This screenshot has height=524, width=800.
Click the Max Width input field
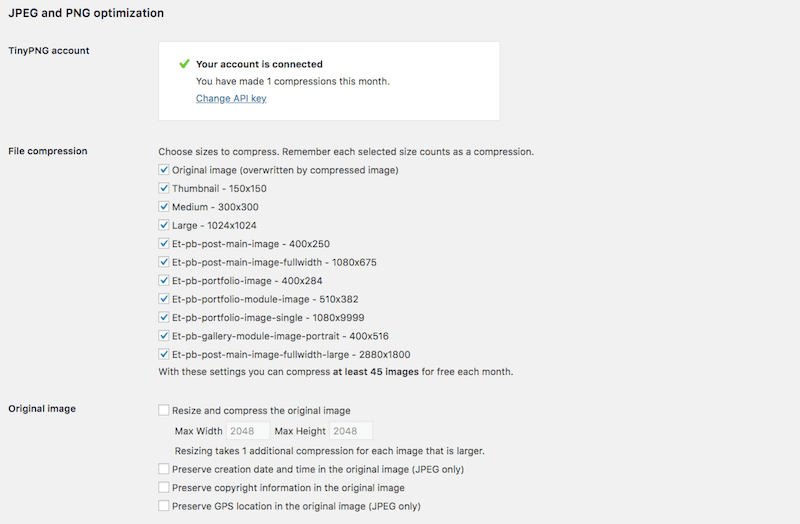[x=248, y=431]
